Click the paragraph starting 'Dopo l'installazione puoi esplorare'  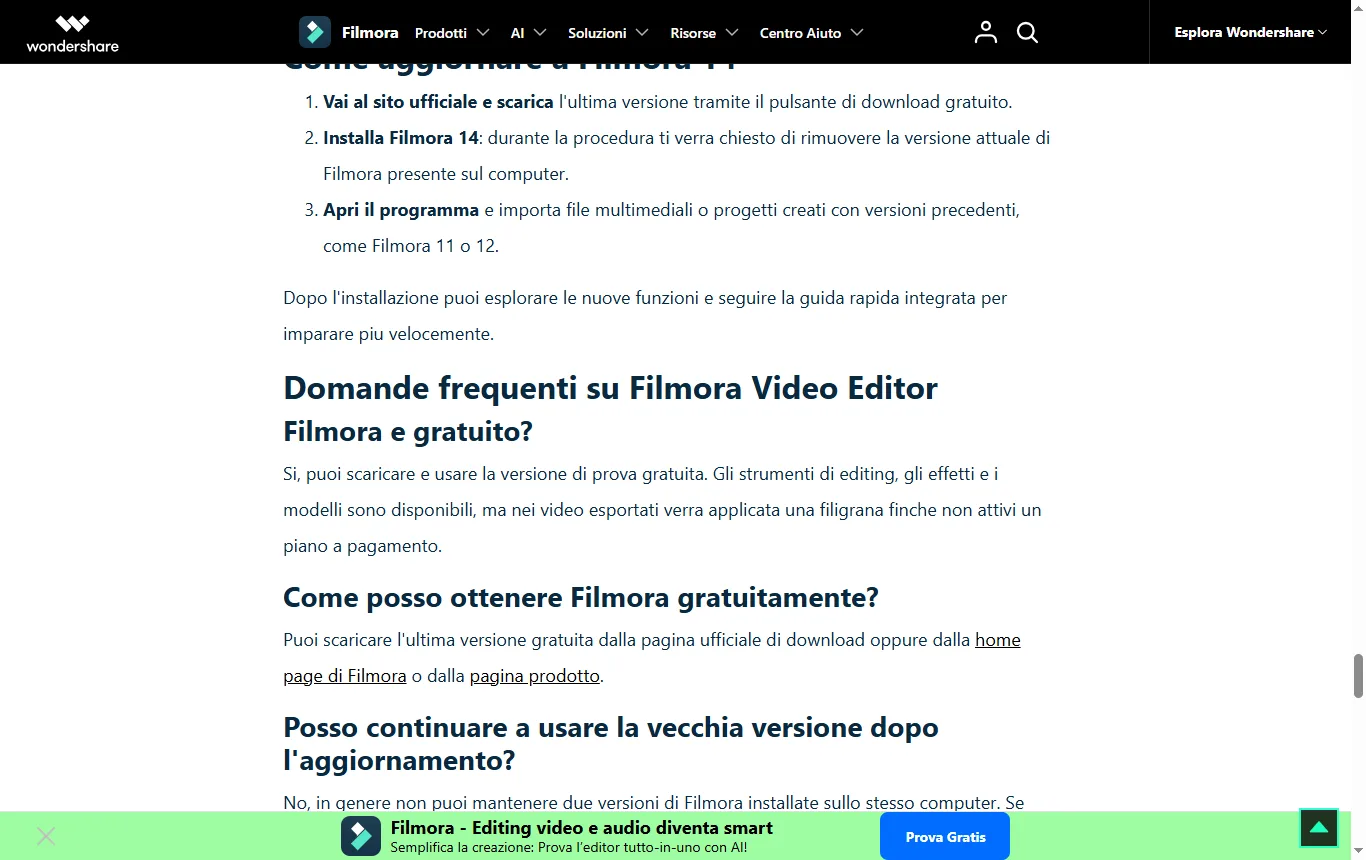tap(645, 316)
